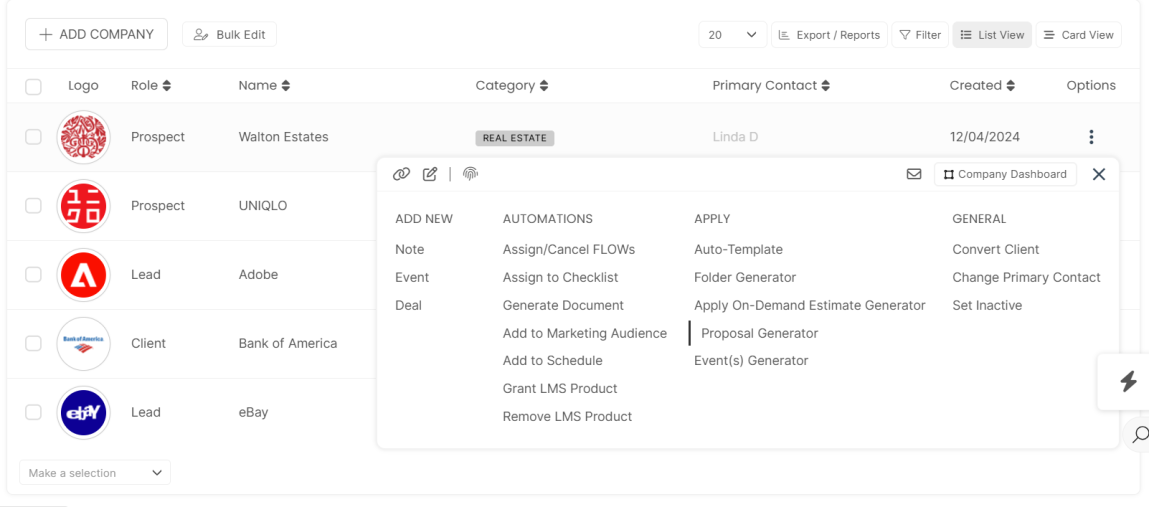Sort the list by Name column

[264, 86]
